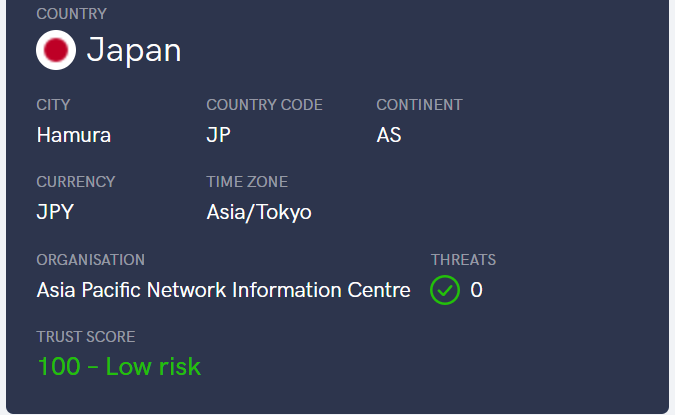Click the COUNTRY label
The height and width of the screenshot is (415, 675).
pyautogui.click(x=71, y=14)
